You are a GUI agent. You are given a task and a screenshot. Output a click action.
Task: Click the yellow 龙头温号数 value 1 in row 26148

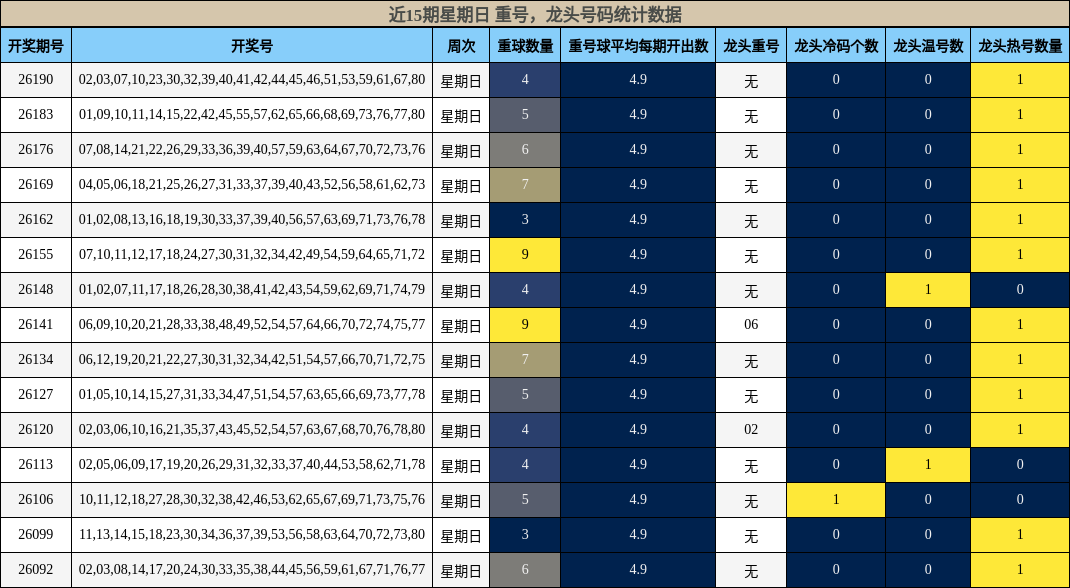pos(928,290)
